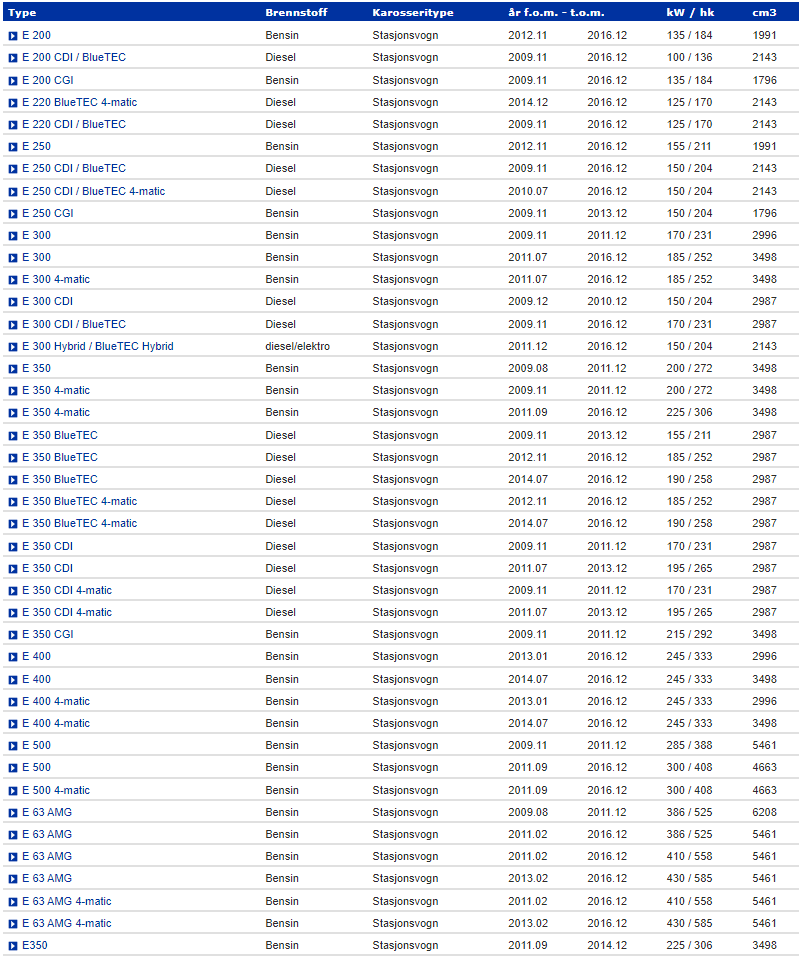Open the E 250 CDI / BlueTEC 4-matic link
The width and height of the screenshot is (799, 959).
(94, 191)
